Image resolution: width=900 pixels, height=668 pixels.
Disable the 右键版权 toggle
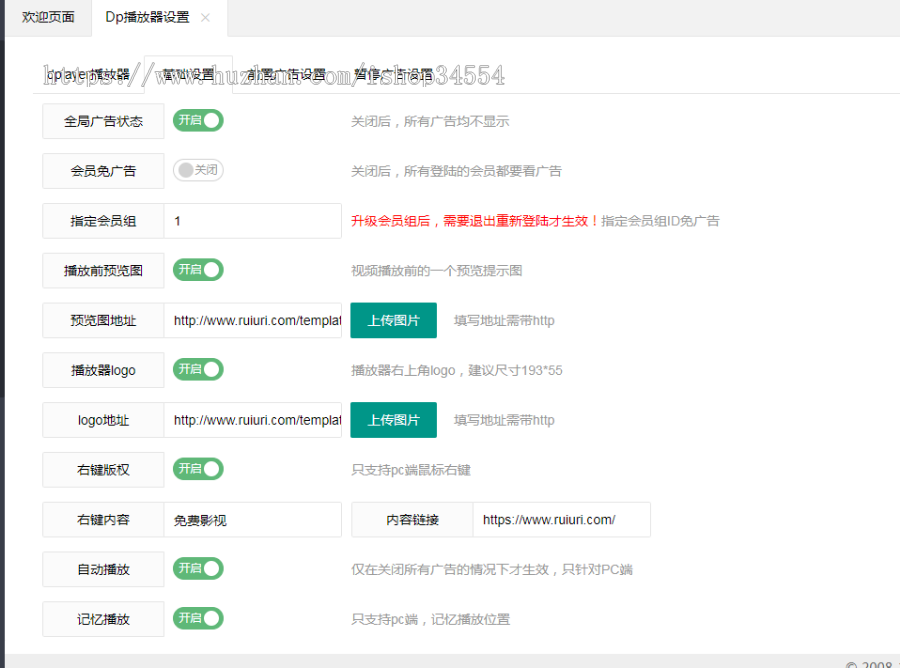(x=197, y=468)
